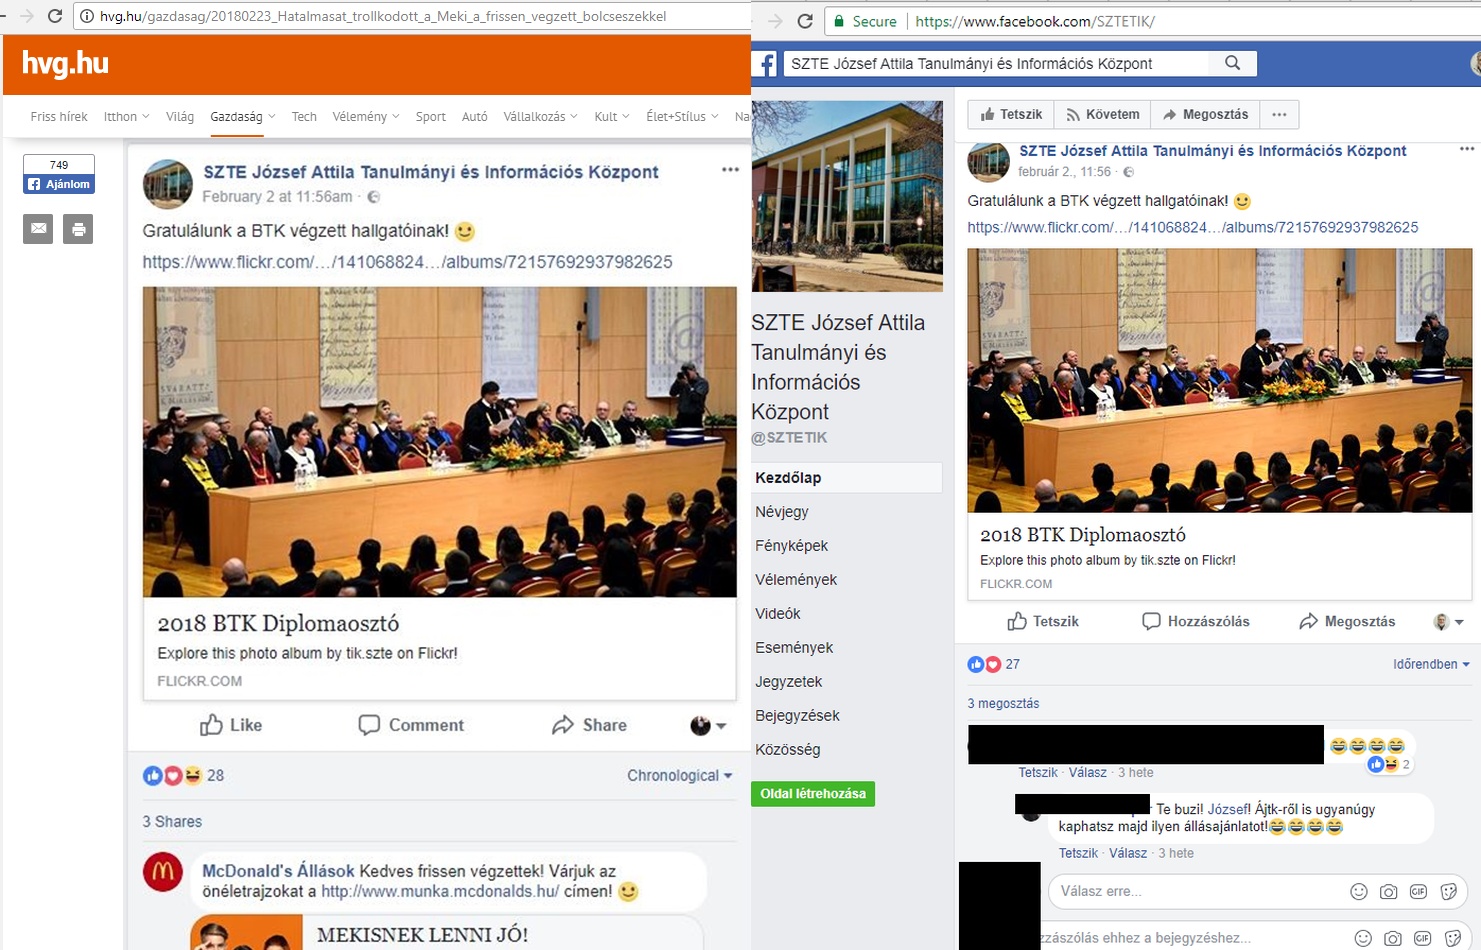Reload the hvg.hu browser page
The height and width of the screenshot is (950, 1481).
54,16
